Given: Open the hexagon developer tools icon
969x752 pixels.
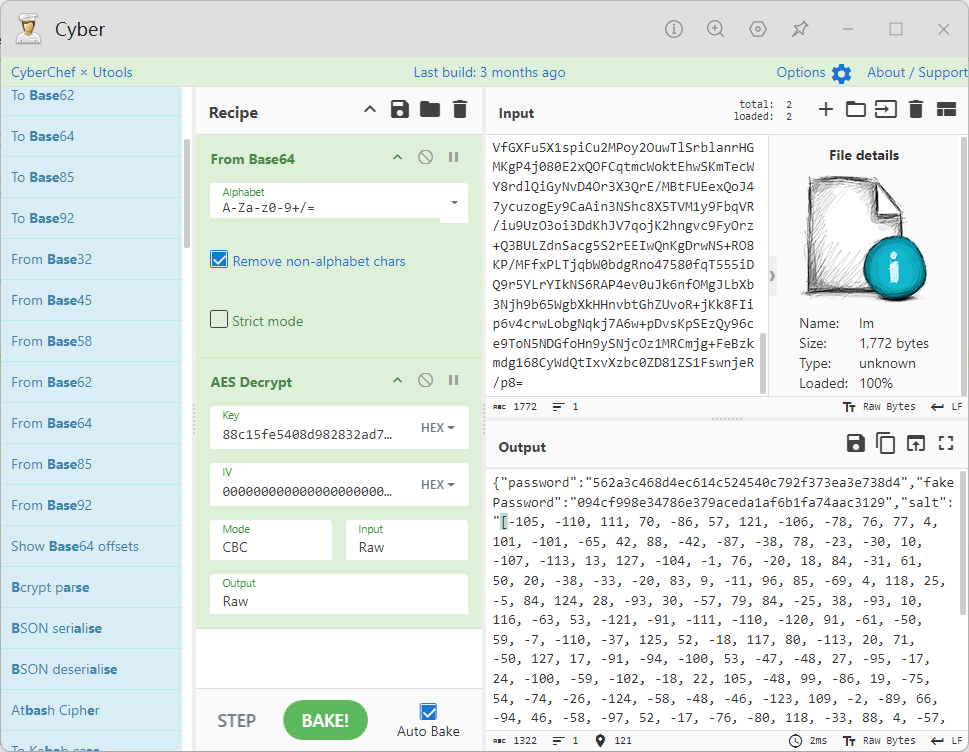Looking at the screenshot, I should coord(758,29).
